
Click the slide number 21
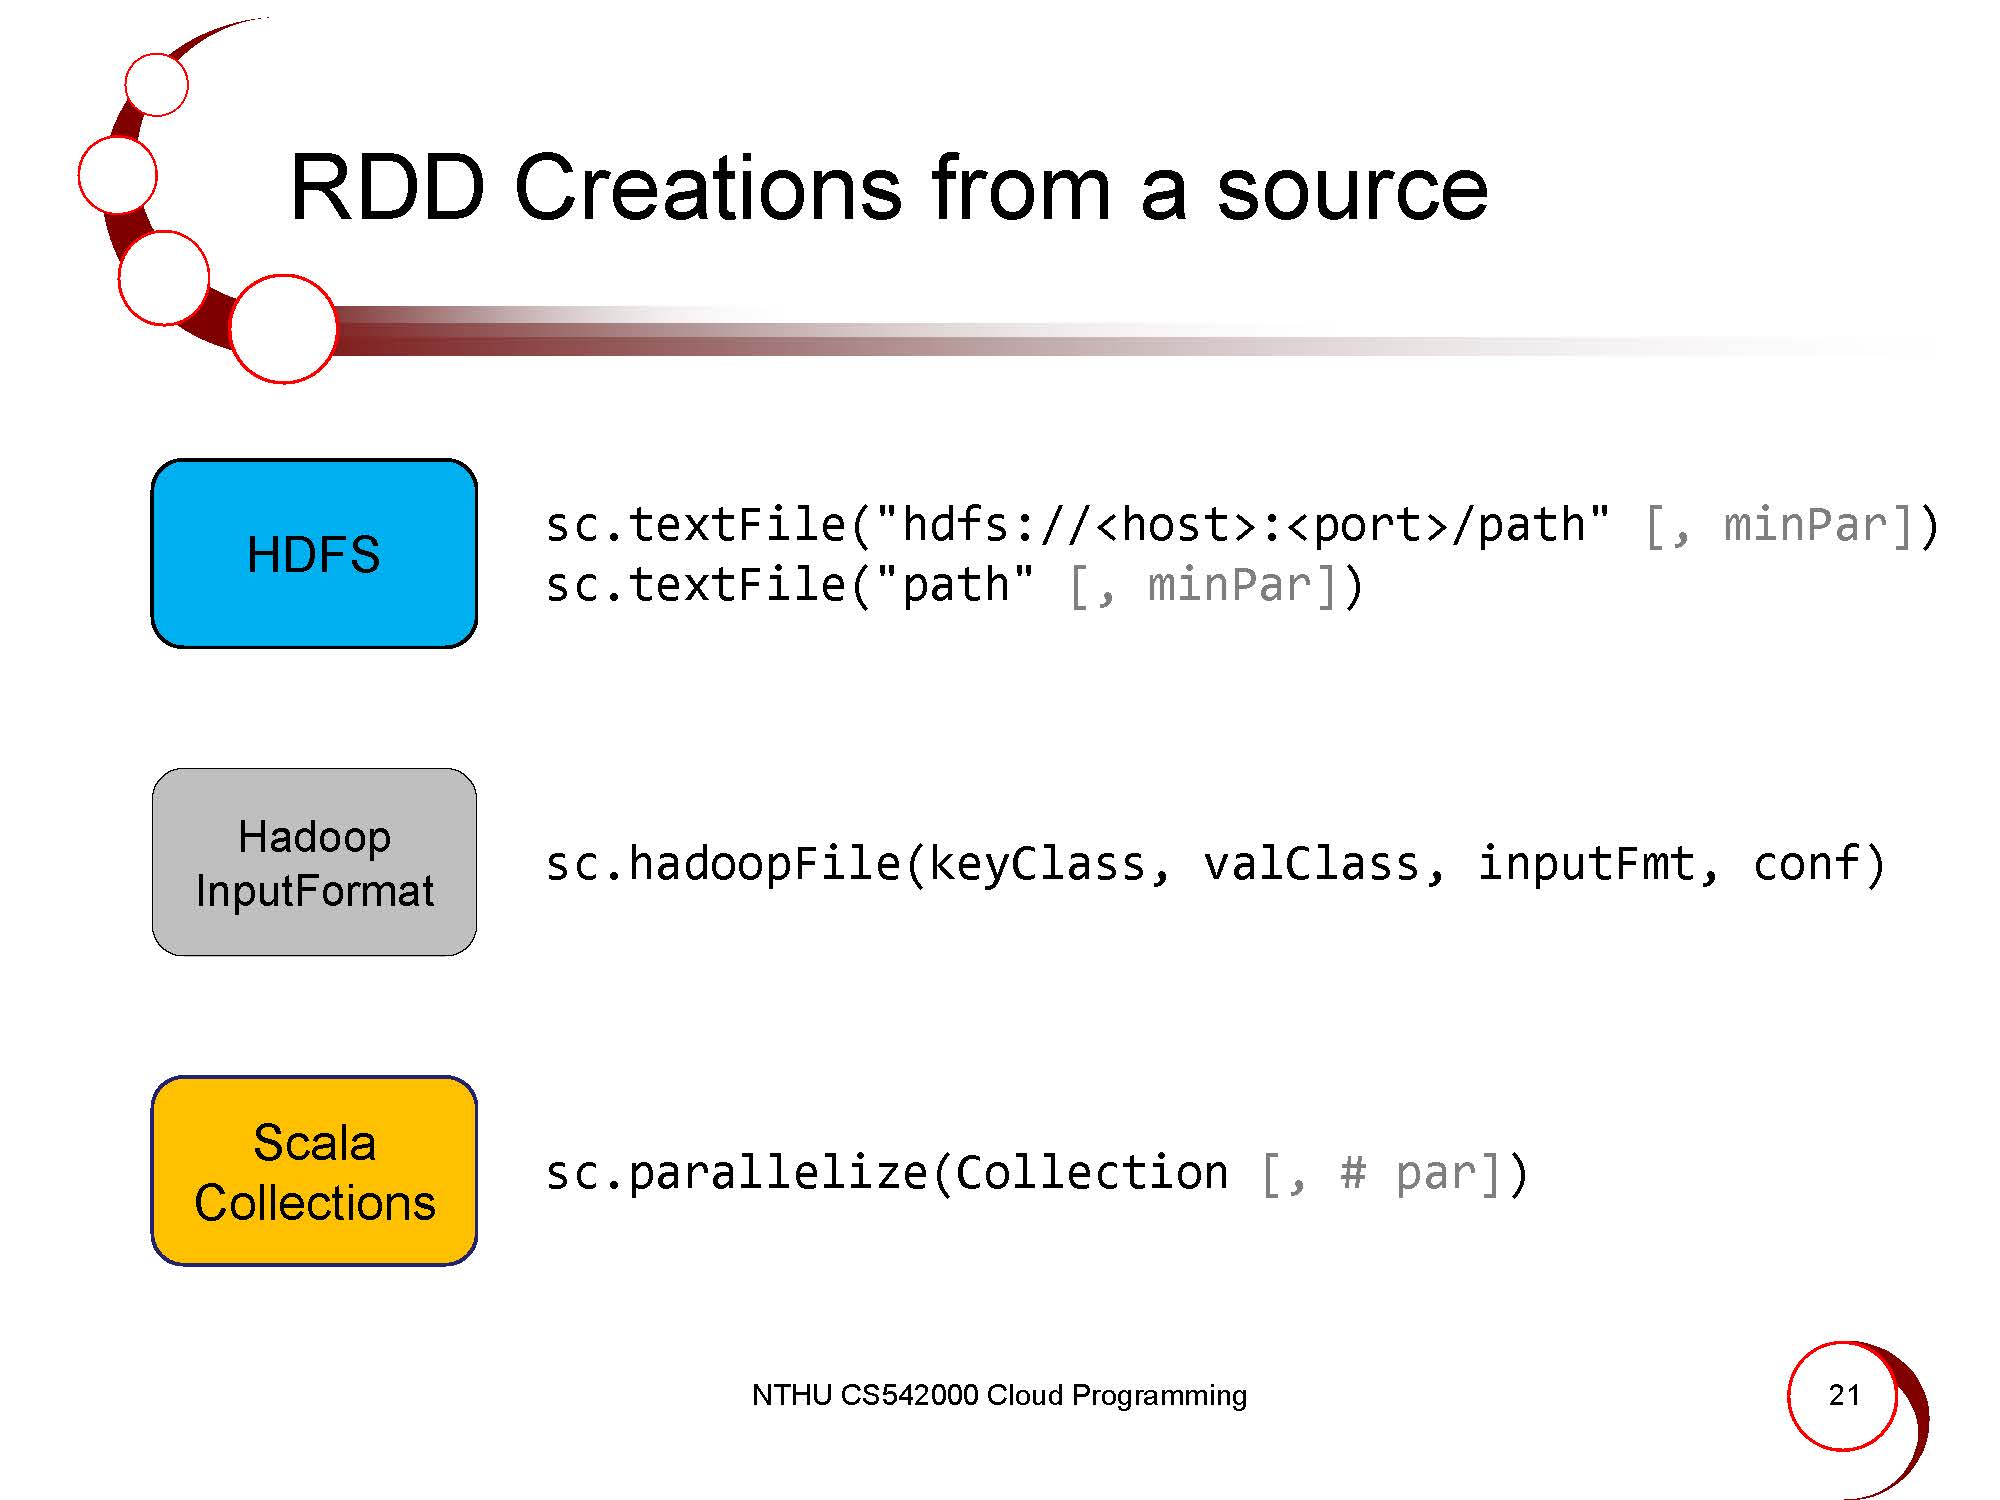[1844, 1395]
